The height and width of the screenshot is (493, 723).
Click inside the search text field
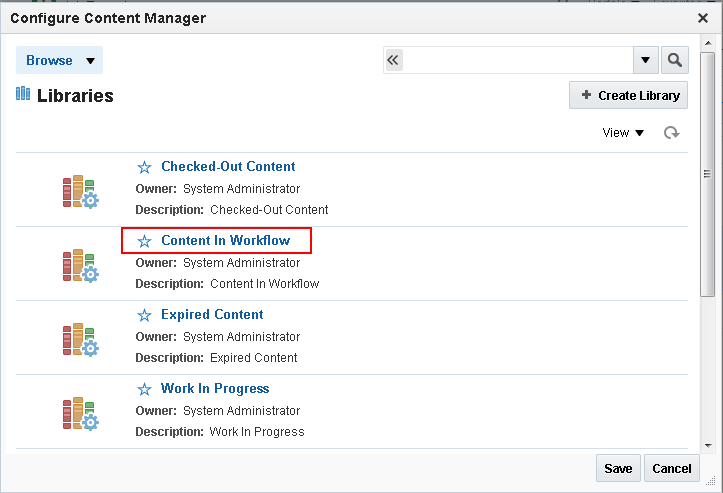tap(518, 60)
